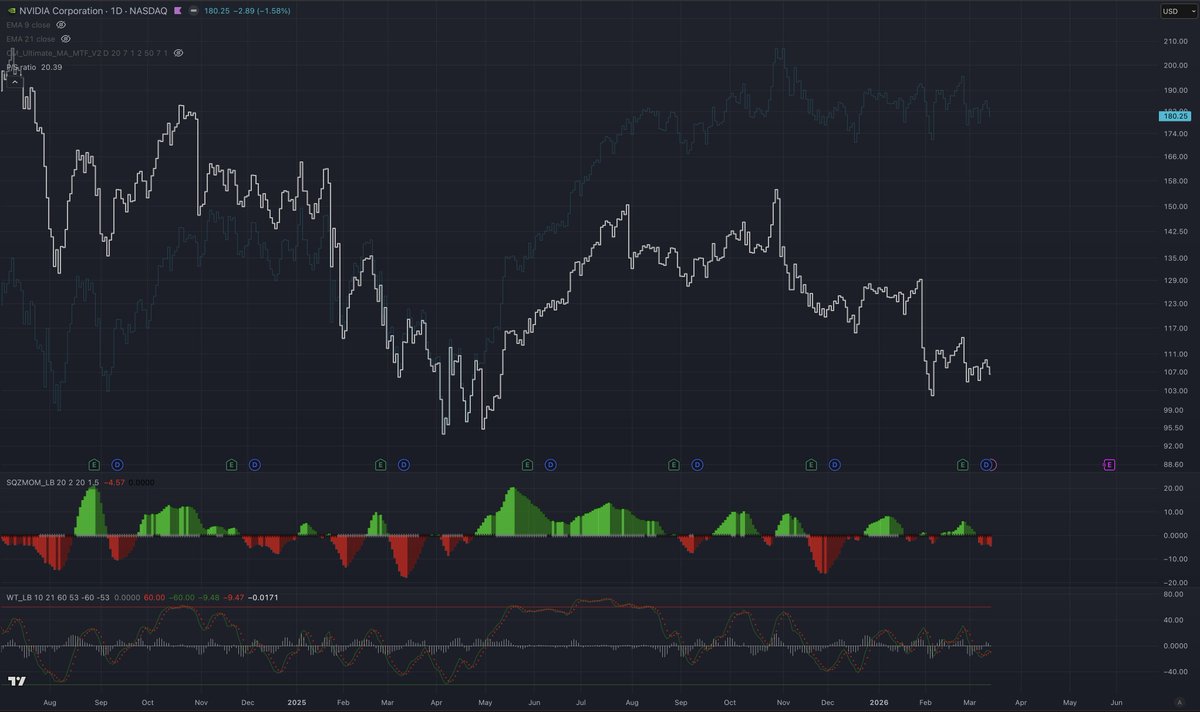Click the 142.50 price axis label
Viewport: 1200px width, 712px height.
[1174, 231]
